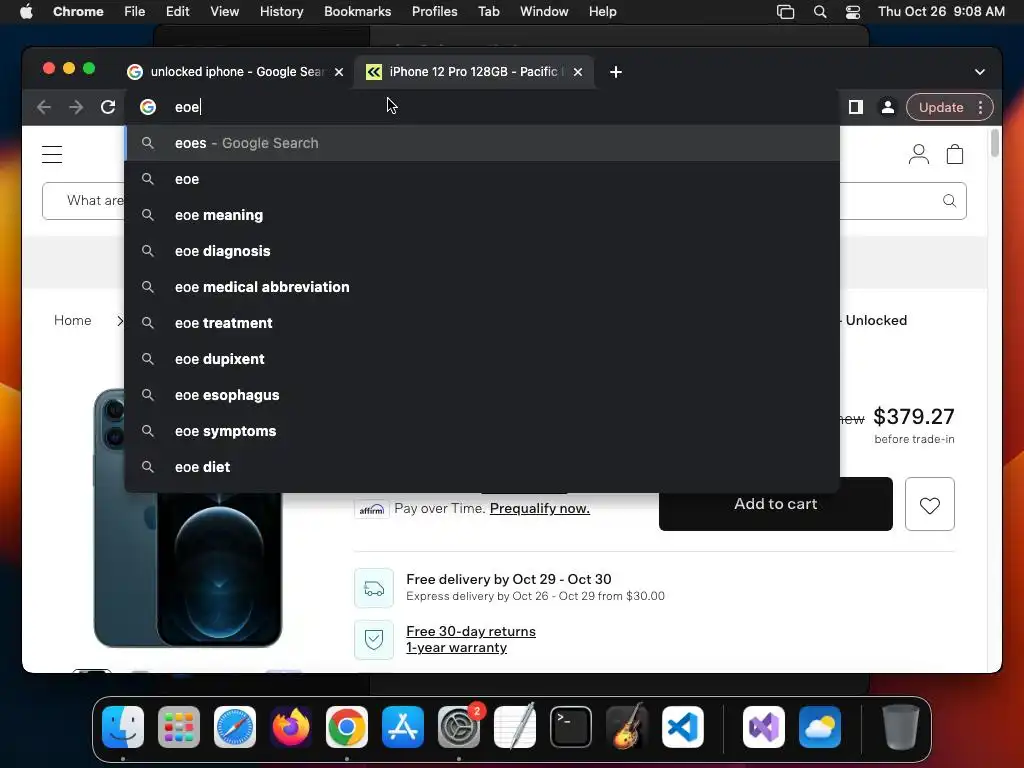This screenshot has height=768, width=1024.
Task: Click the Add to cart button
Action: [x=776, y=504]
